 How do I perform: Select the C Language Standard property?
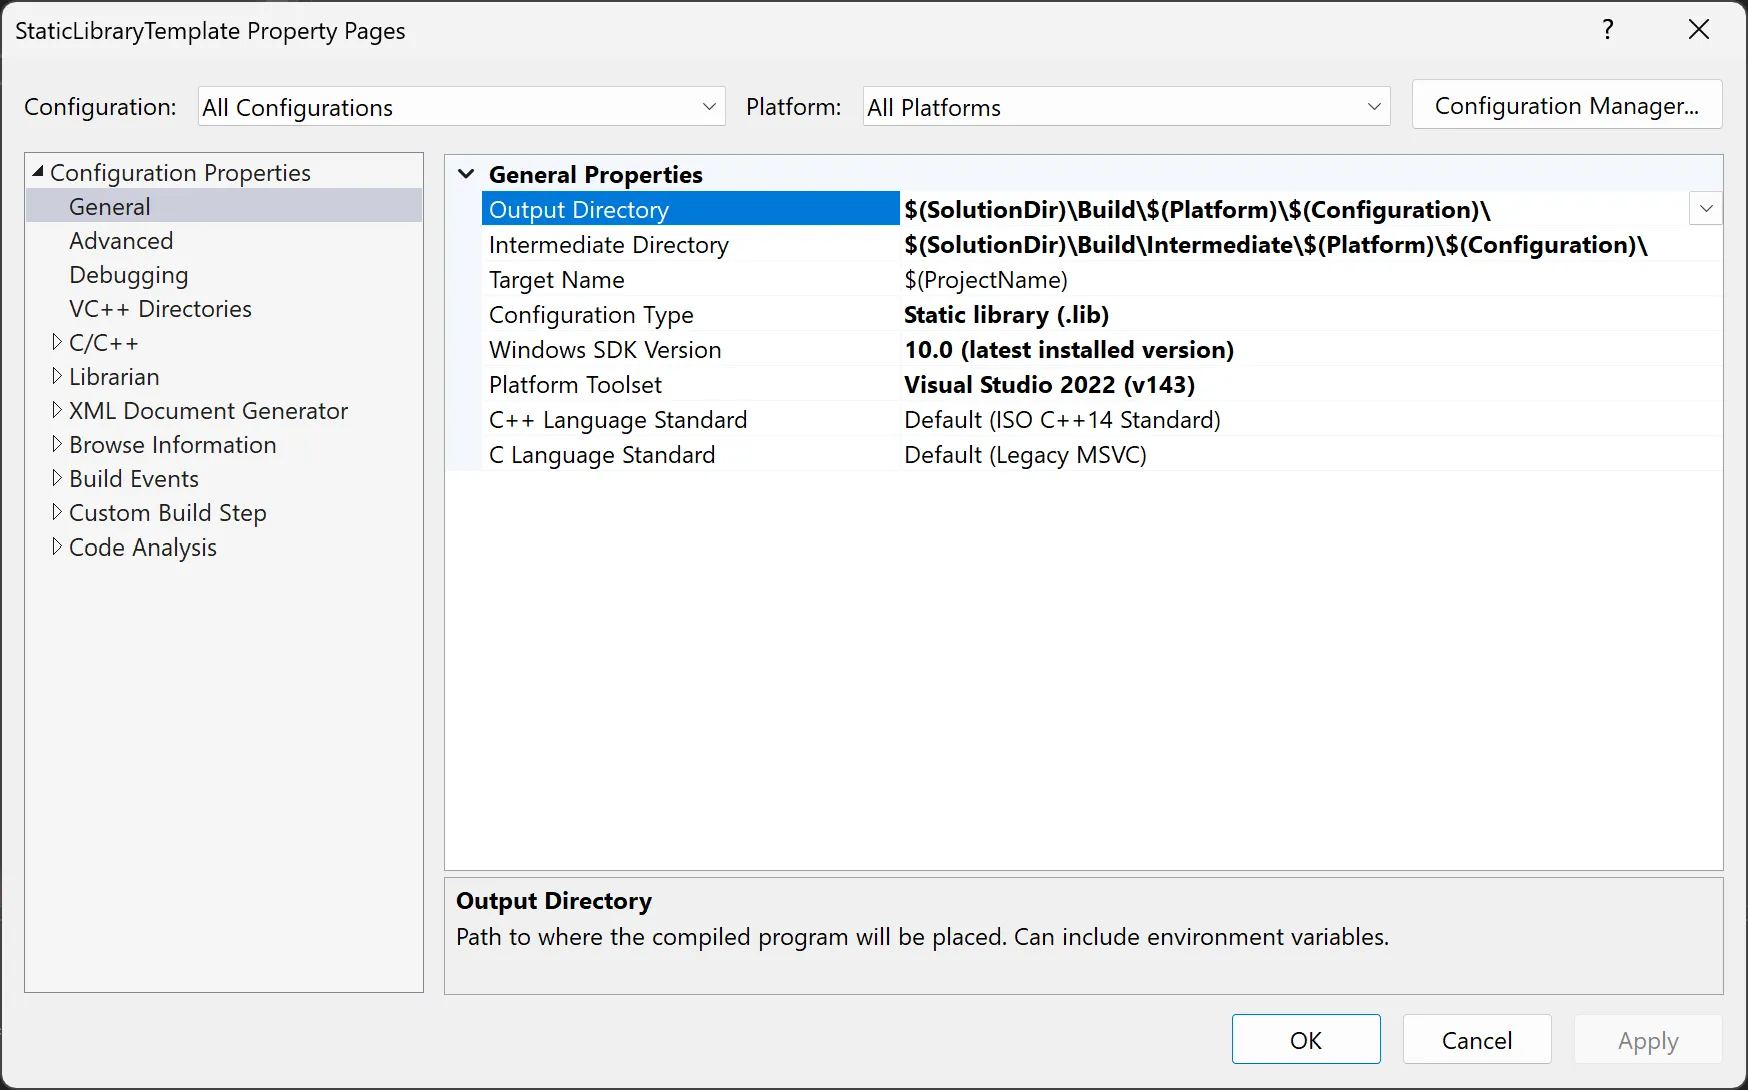602,455
